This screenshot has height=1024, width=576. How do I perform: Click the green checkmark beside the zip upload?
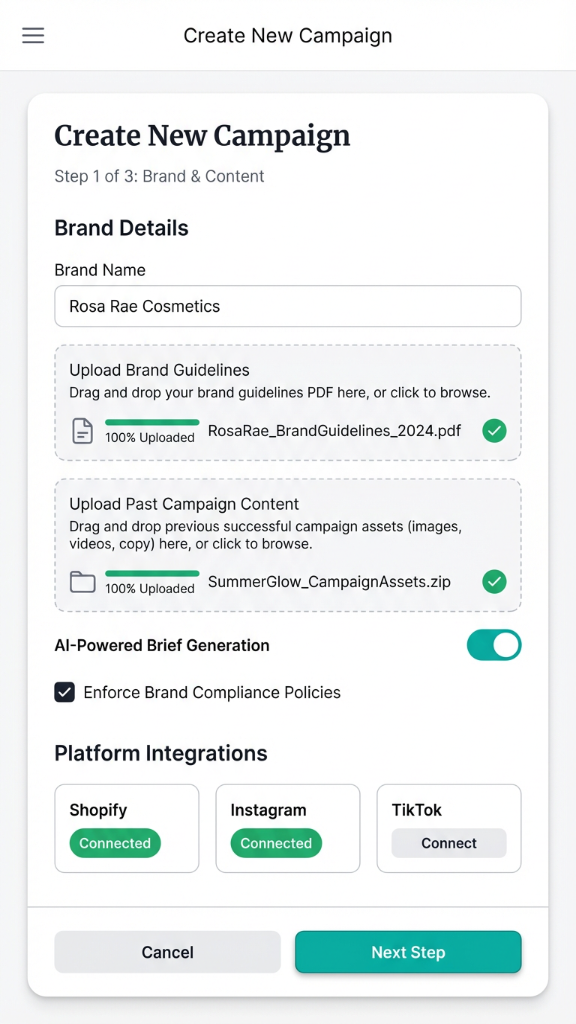point(494,581)
